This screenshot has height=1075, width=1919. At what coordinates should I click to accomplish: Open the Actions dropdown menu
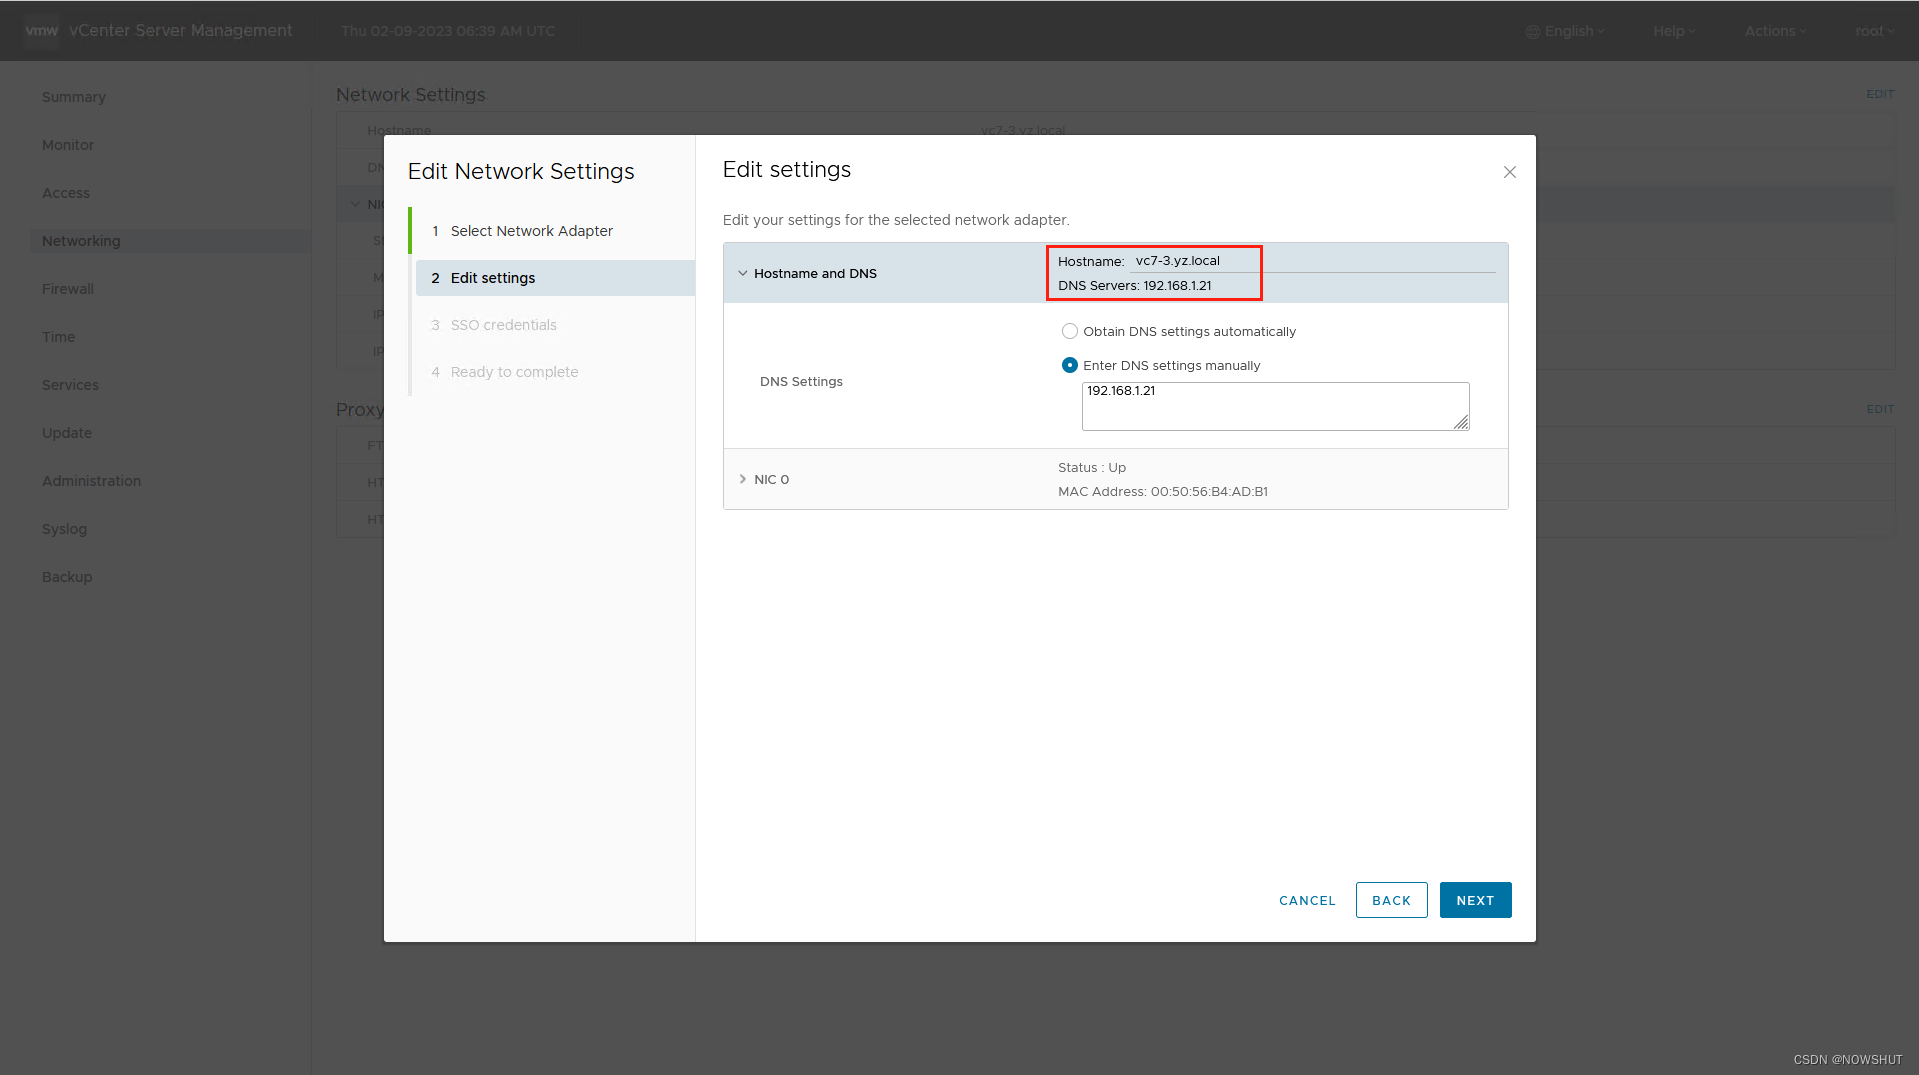tap(1775, 31)
